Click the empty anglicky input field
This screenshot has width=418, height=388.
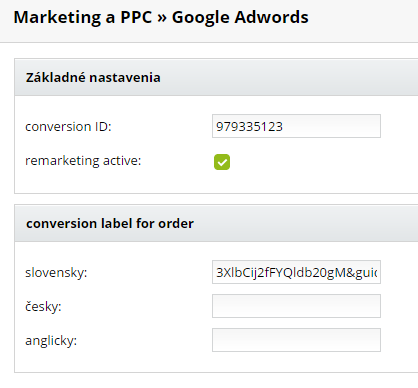pos(296,340)
